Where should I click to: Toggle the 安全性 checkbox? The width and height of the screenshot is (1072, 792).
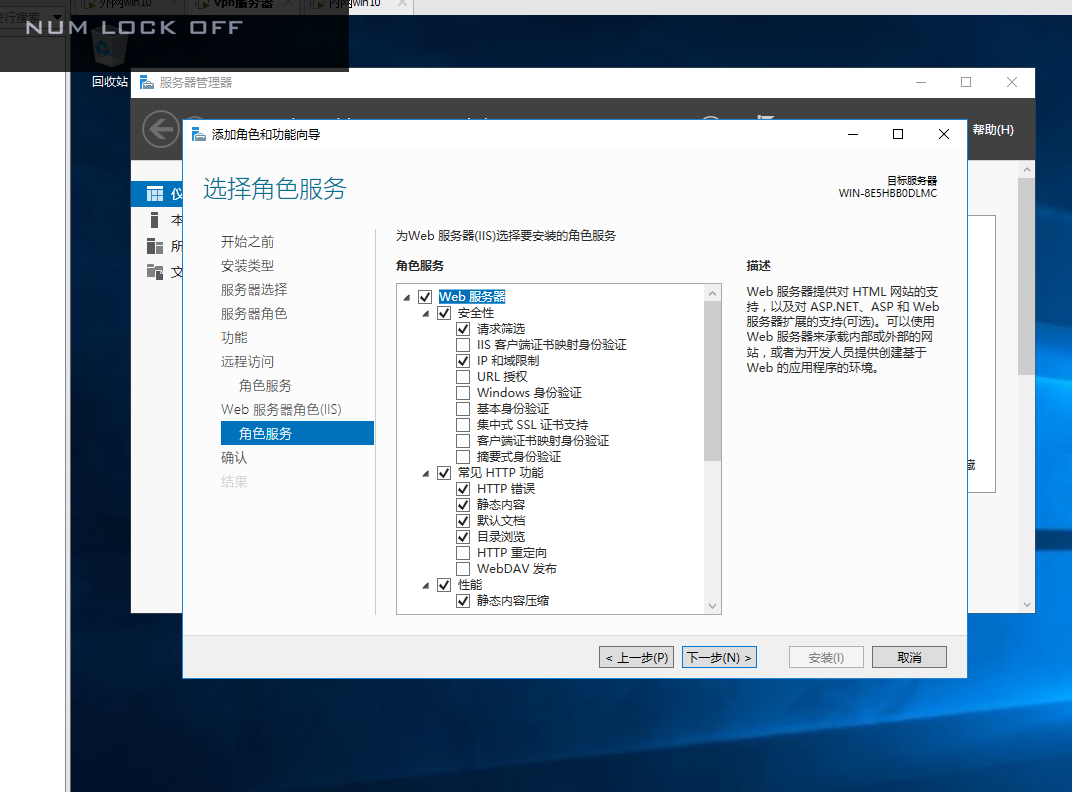pos(444,313)
